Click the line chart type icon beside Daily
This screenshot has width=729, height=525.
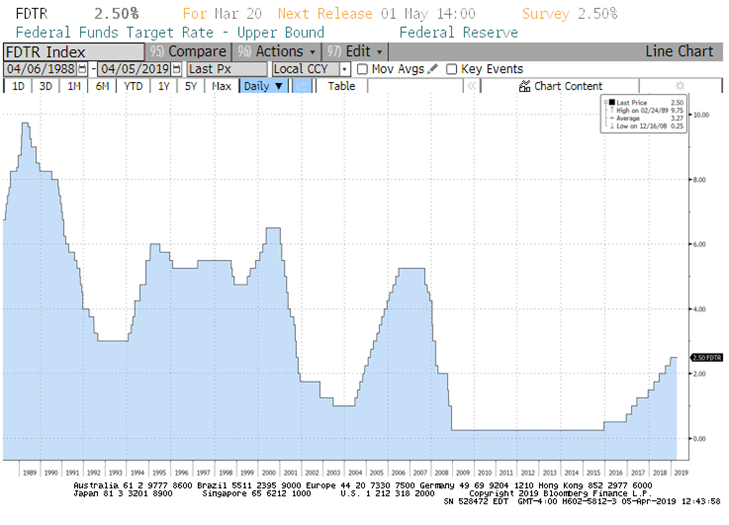303,86
